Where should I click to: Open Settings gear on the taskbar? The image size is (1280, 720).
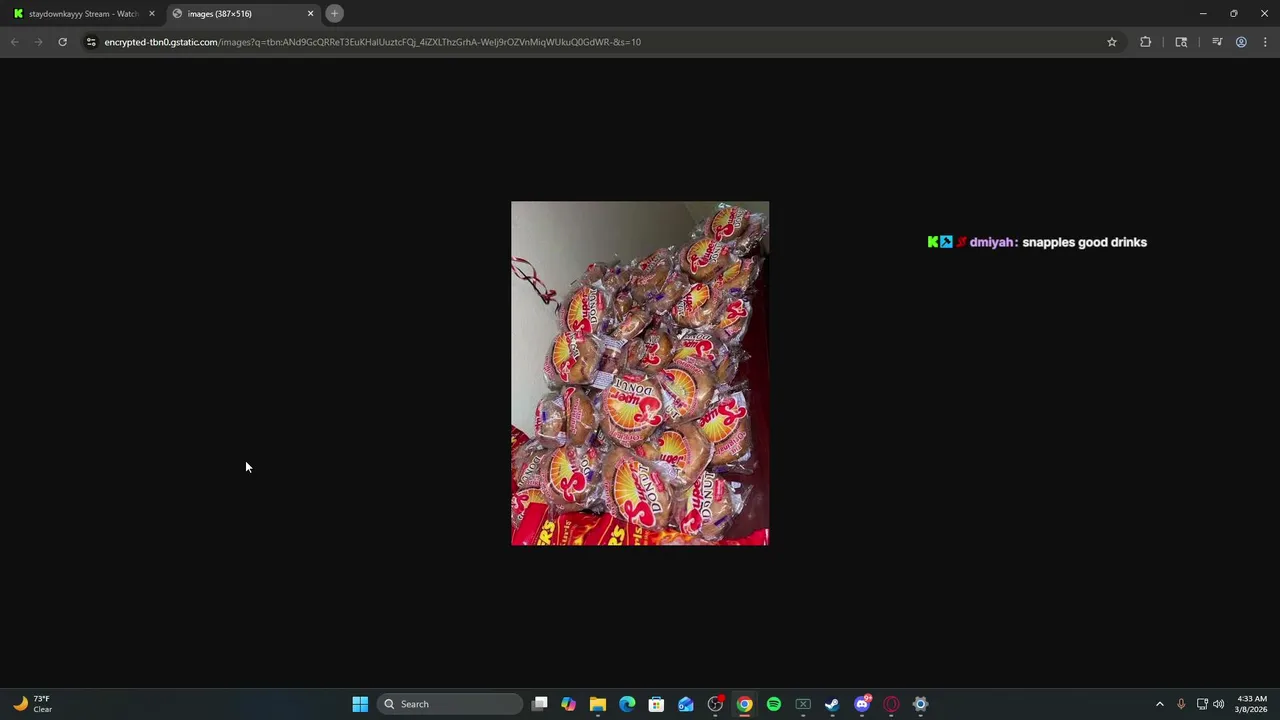coord(920,704)
